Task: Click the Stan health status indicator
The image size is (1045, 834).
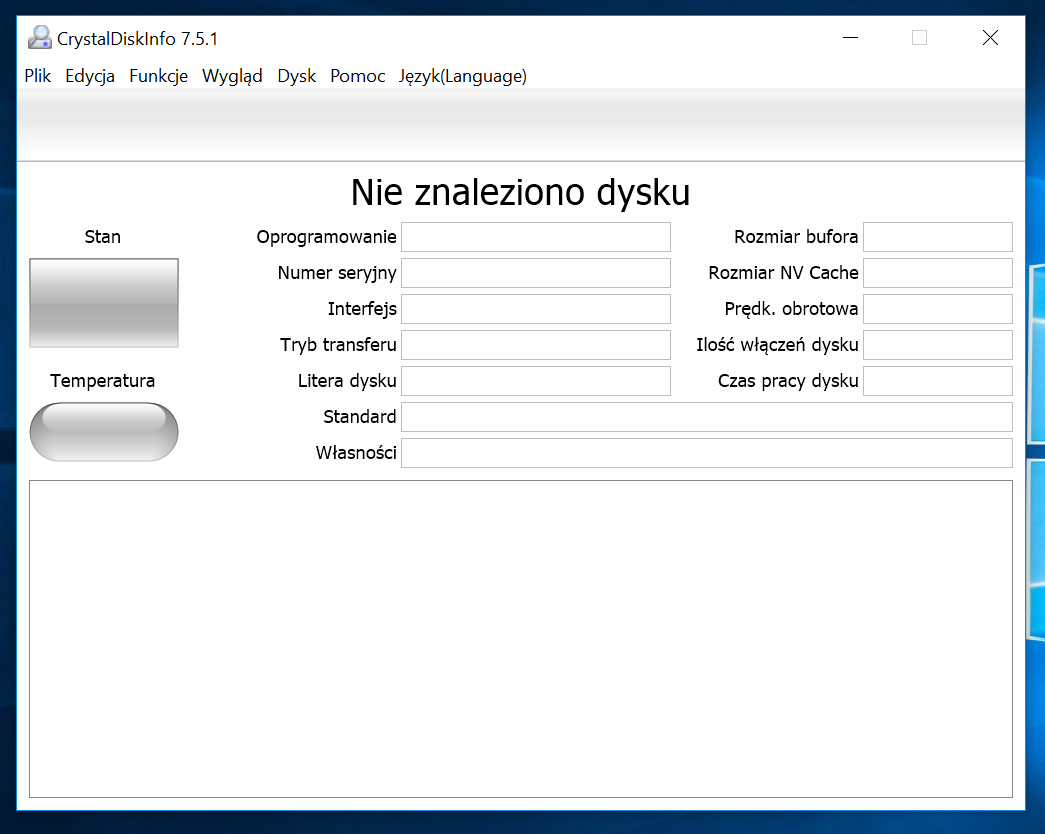Action: pos(103,302)
